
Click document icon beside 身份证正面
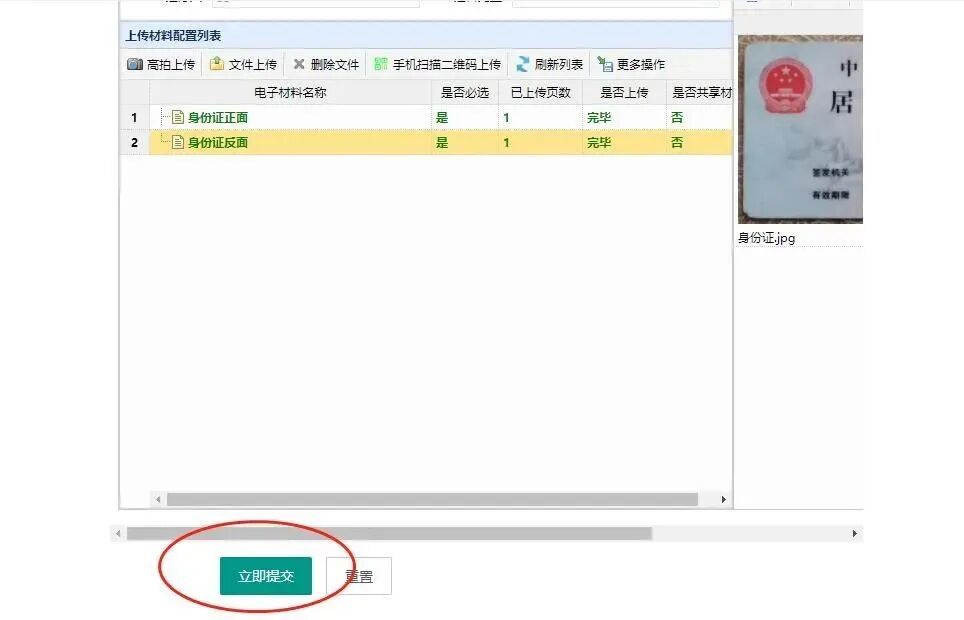tap(178, 117)
